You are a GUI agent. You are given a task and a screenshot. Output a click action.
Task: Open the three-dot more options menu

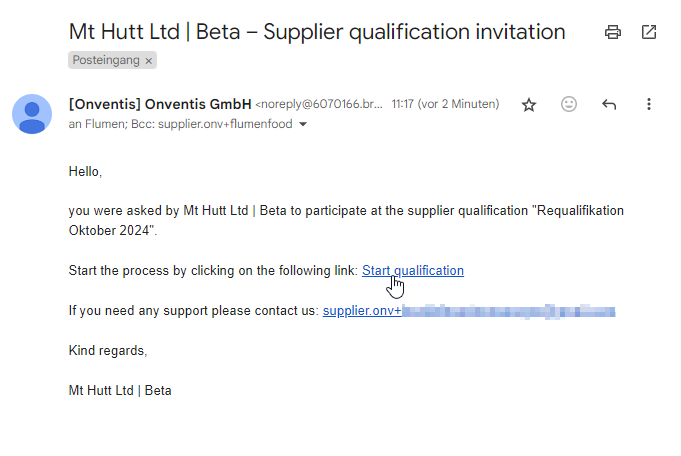pos(649,104)
